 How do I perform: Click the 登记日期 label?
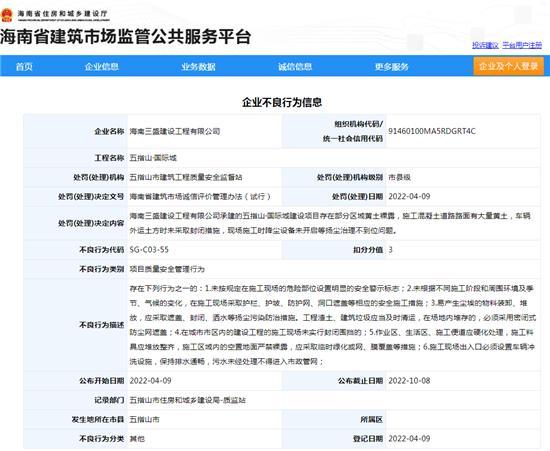[x=368, y=438]
